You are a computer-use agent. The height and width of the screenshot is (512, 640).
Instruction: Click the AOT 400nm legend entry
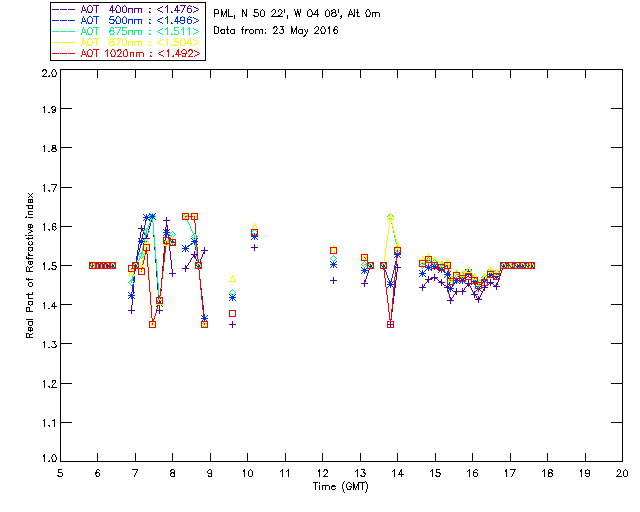[x=126, y=9]
